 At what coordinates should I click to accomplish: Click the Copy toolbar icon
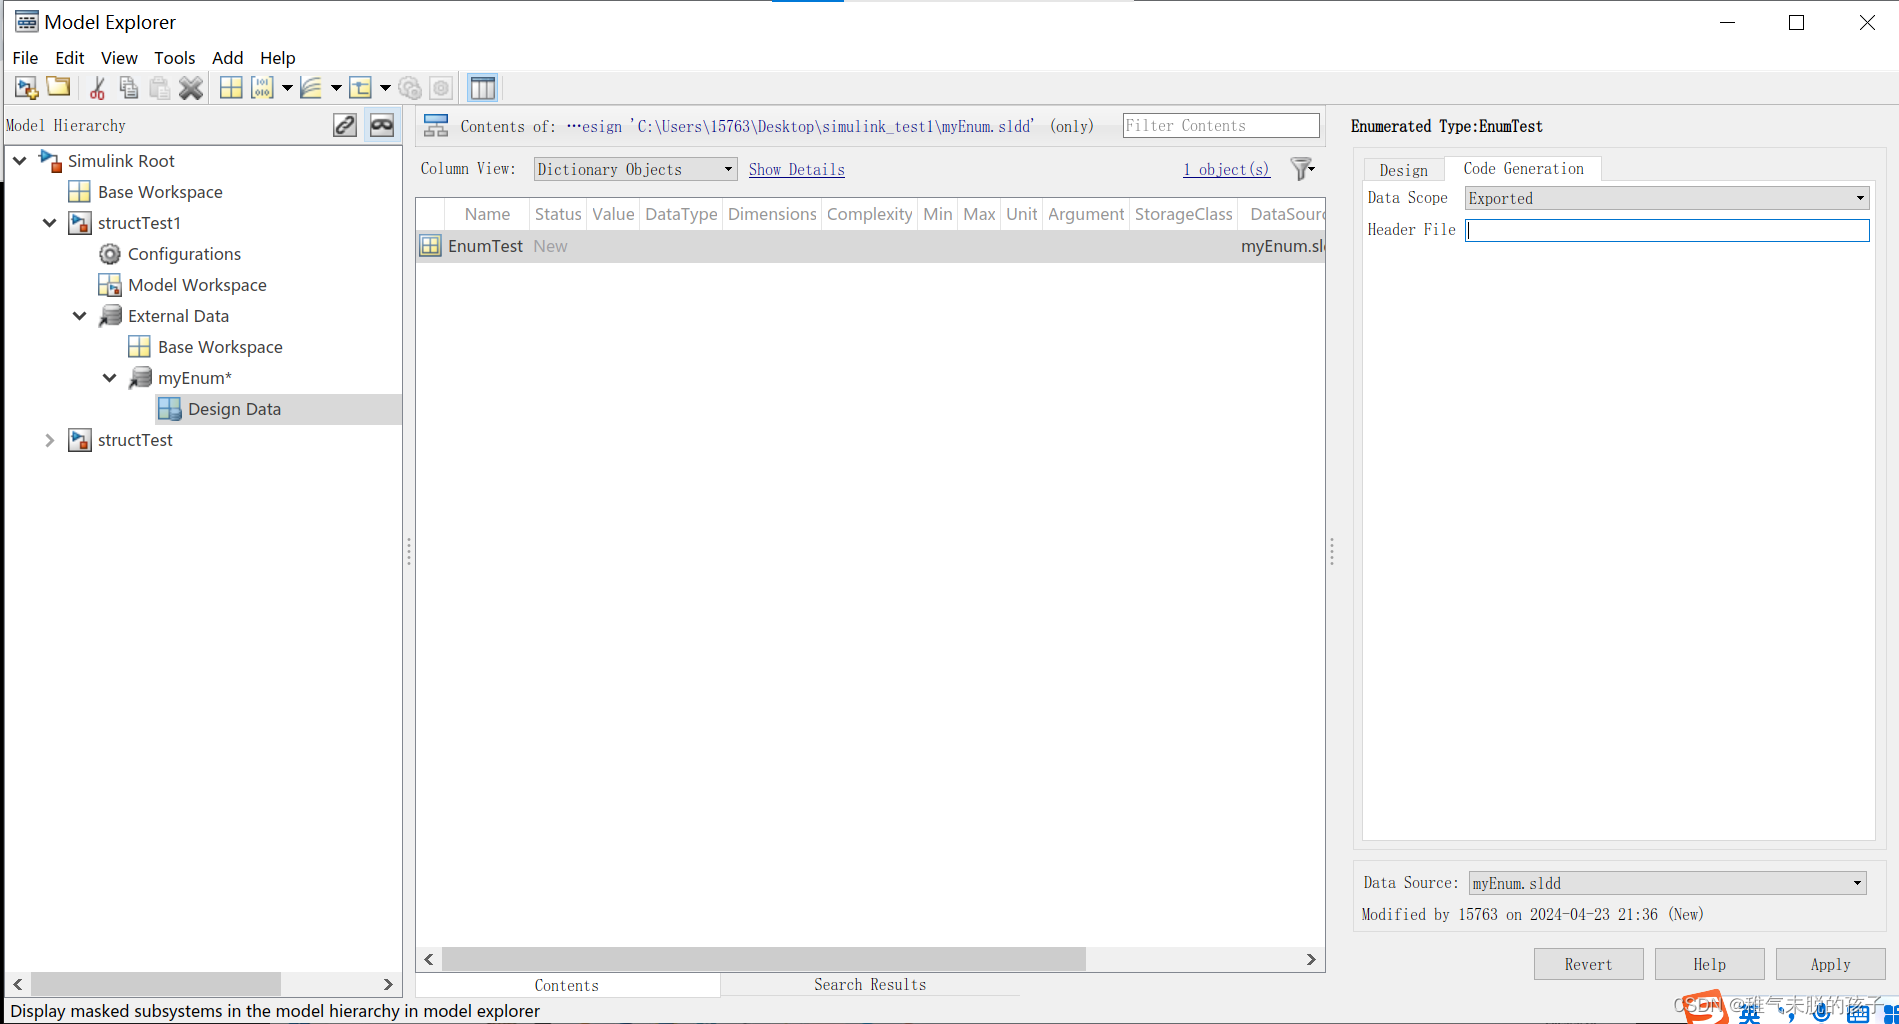point(128,88)
